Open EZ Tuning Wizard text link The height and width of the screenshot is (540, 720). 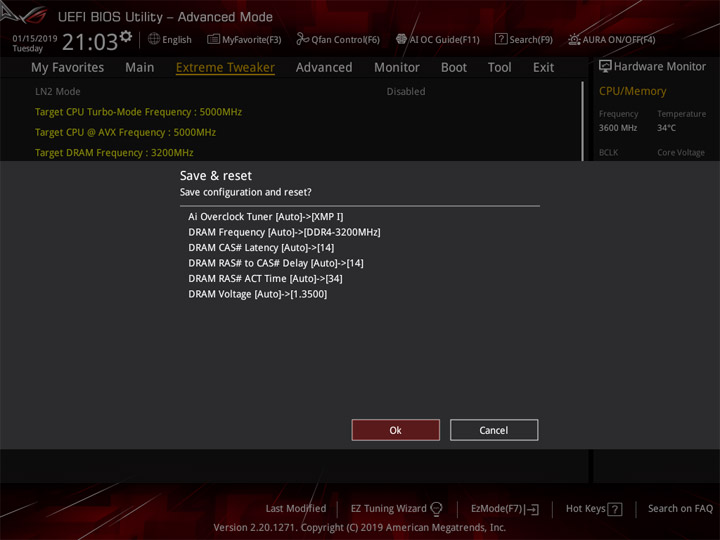click(x=388, y=508)
